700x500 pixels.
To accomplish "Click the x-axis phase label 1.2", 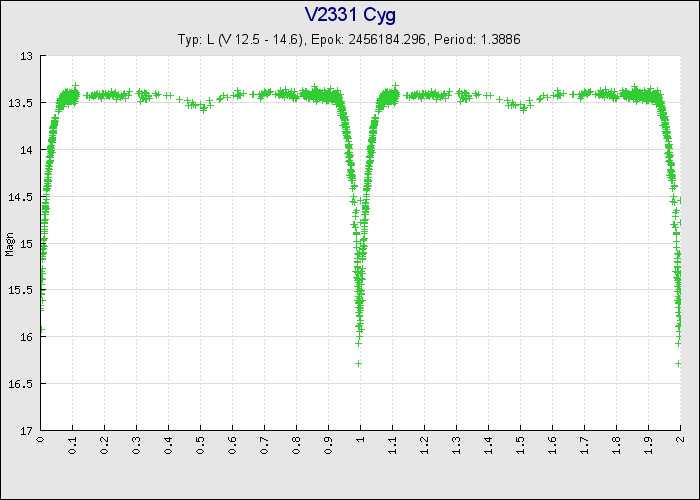I will (425, 445).
